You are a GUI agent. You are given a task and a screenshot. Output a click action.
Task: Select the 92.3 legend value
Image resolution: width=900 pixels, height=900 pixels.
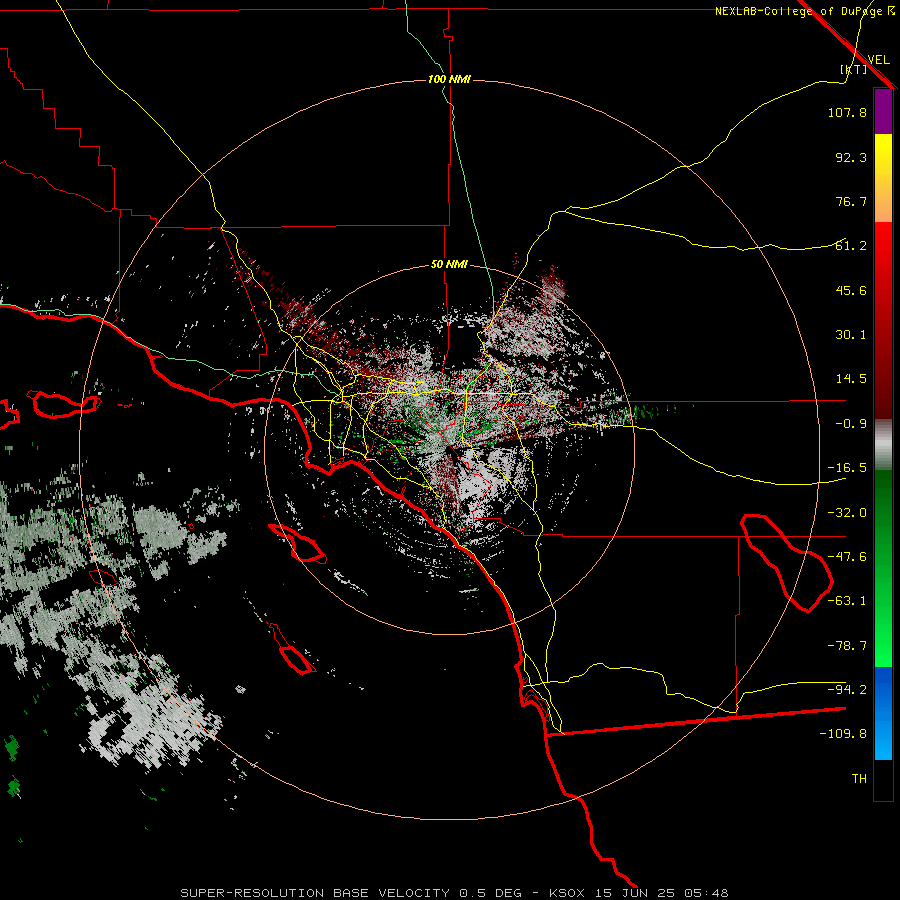851,157
